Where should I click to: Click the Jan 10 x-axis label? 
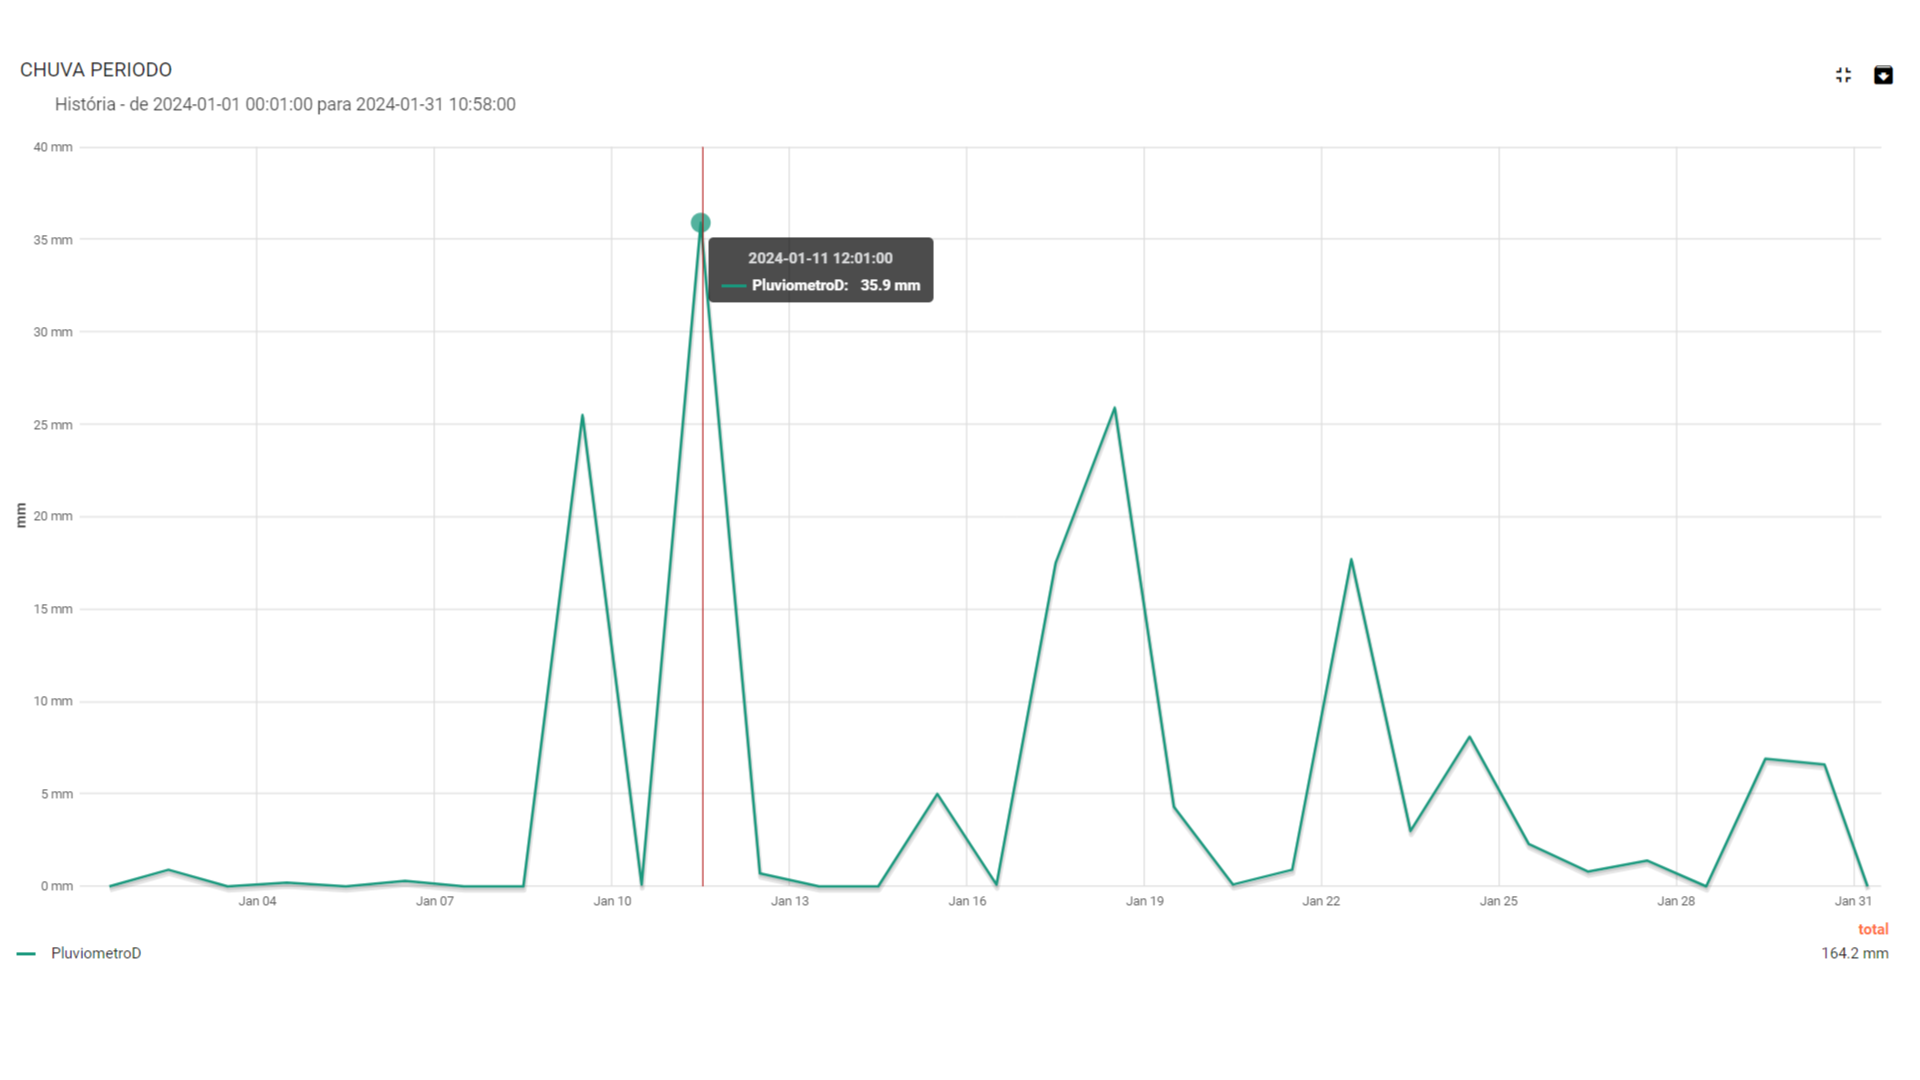click(x=612, y=901)
